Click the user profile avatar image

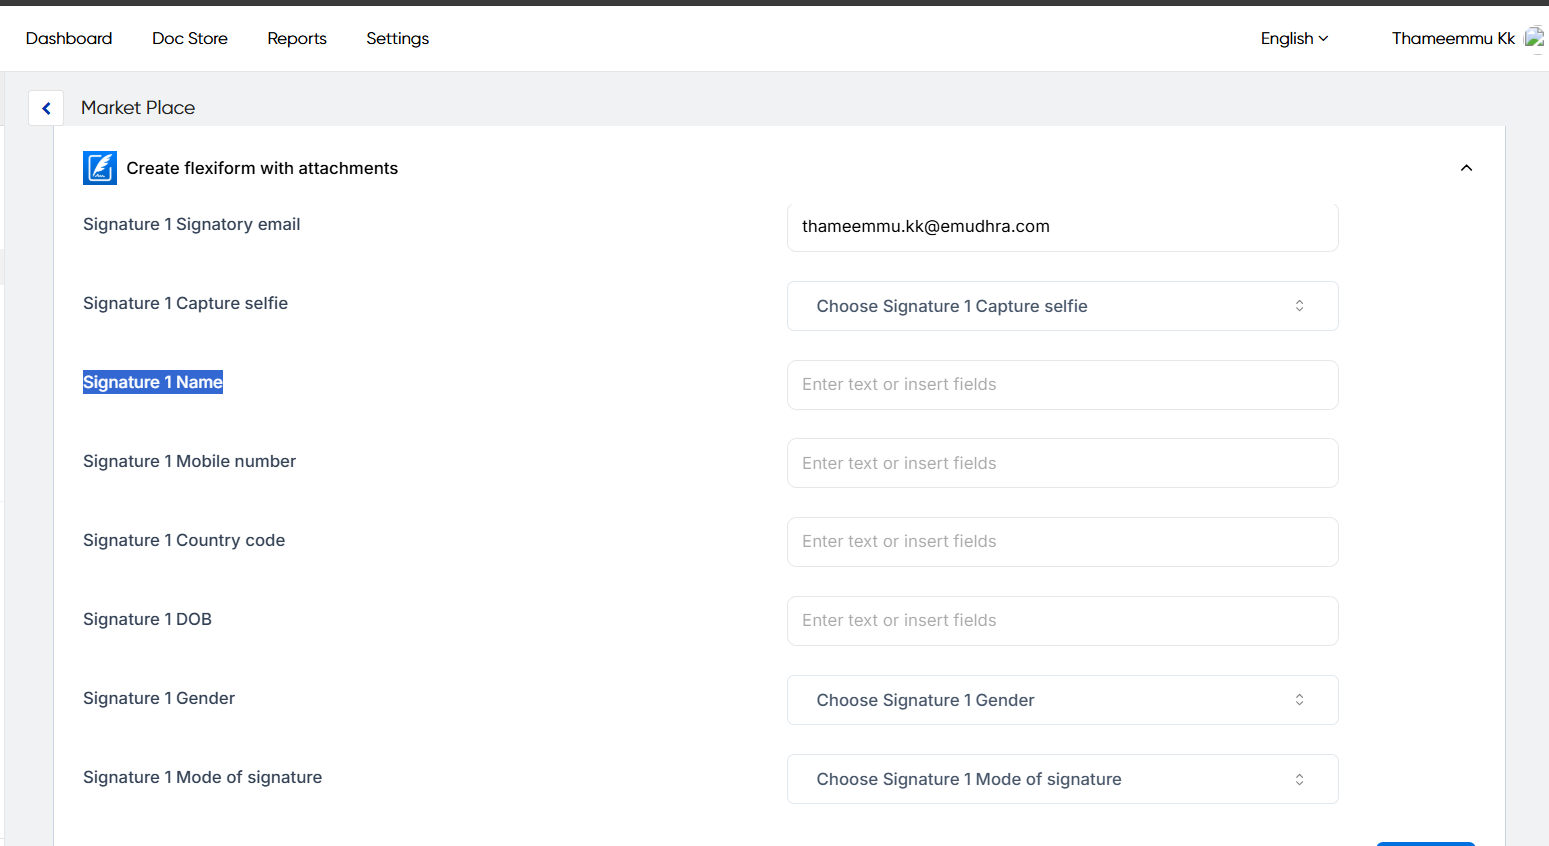1534,38
